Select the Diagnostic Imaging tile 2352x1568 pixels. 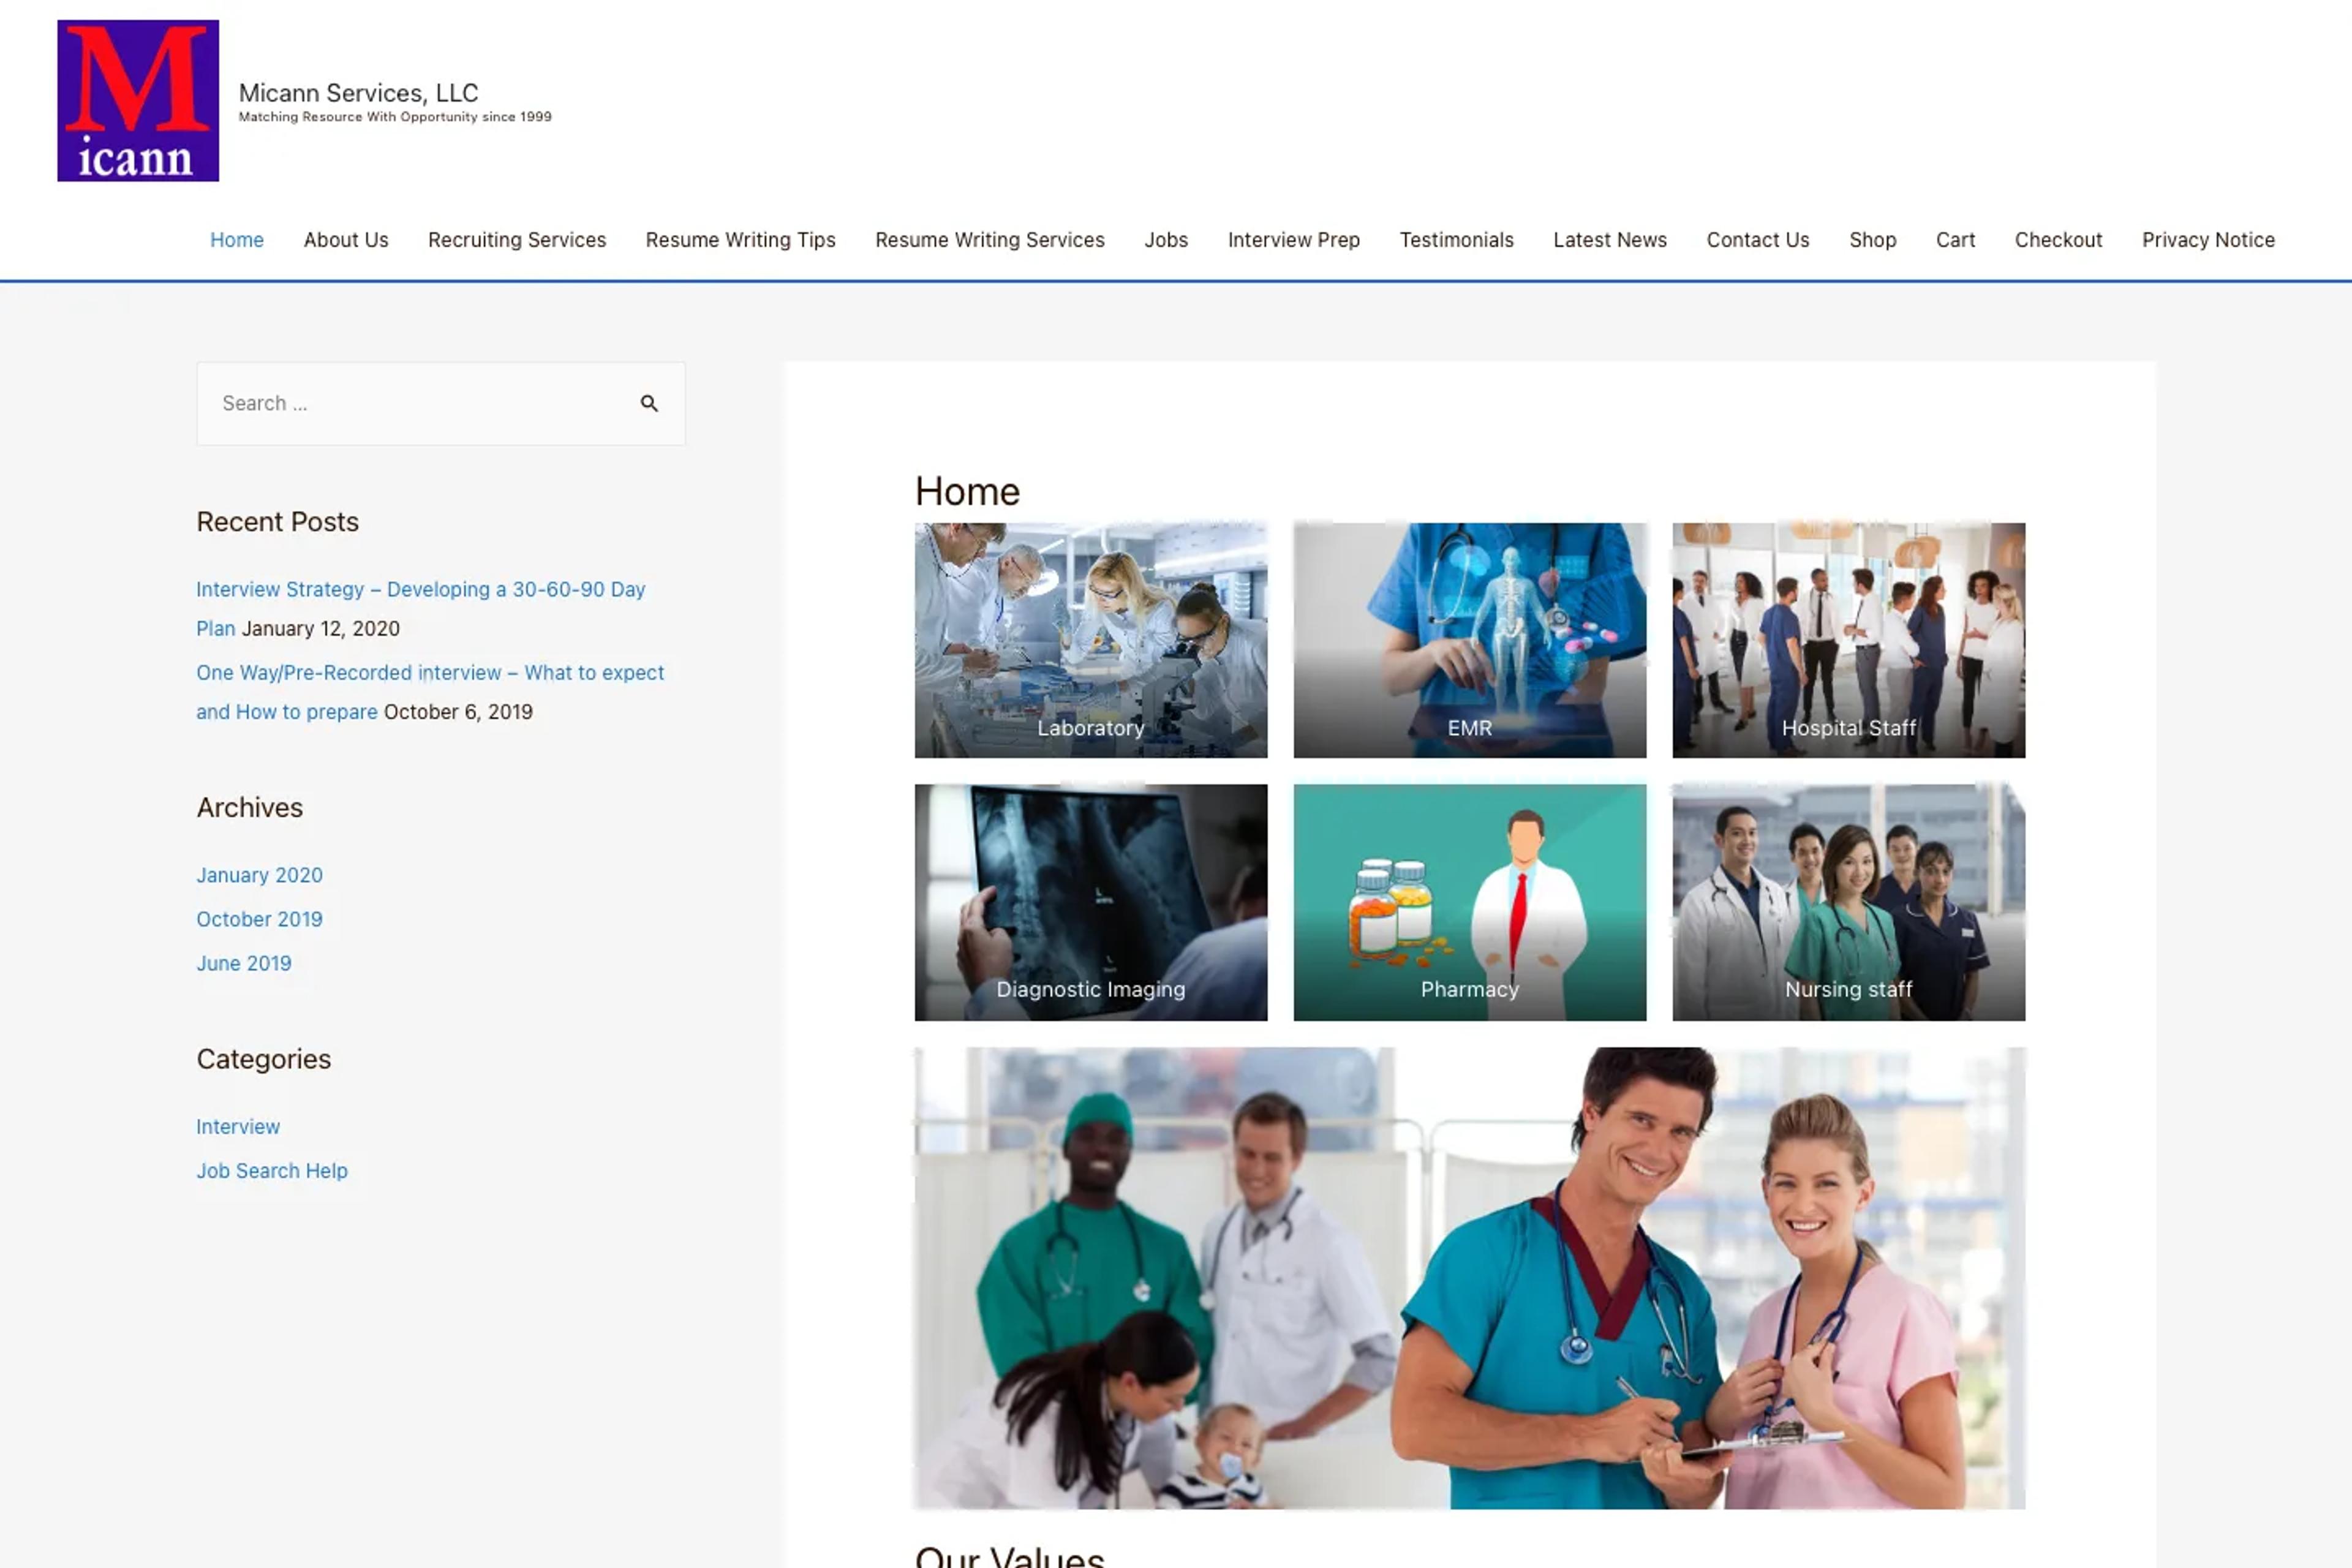1090,902
